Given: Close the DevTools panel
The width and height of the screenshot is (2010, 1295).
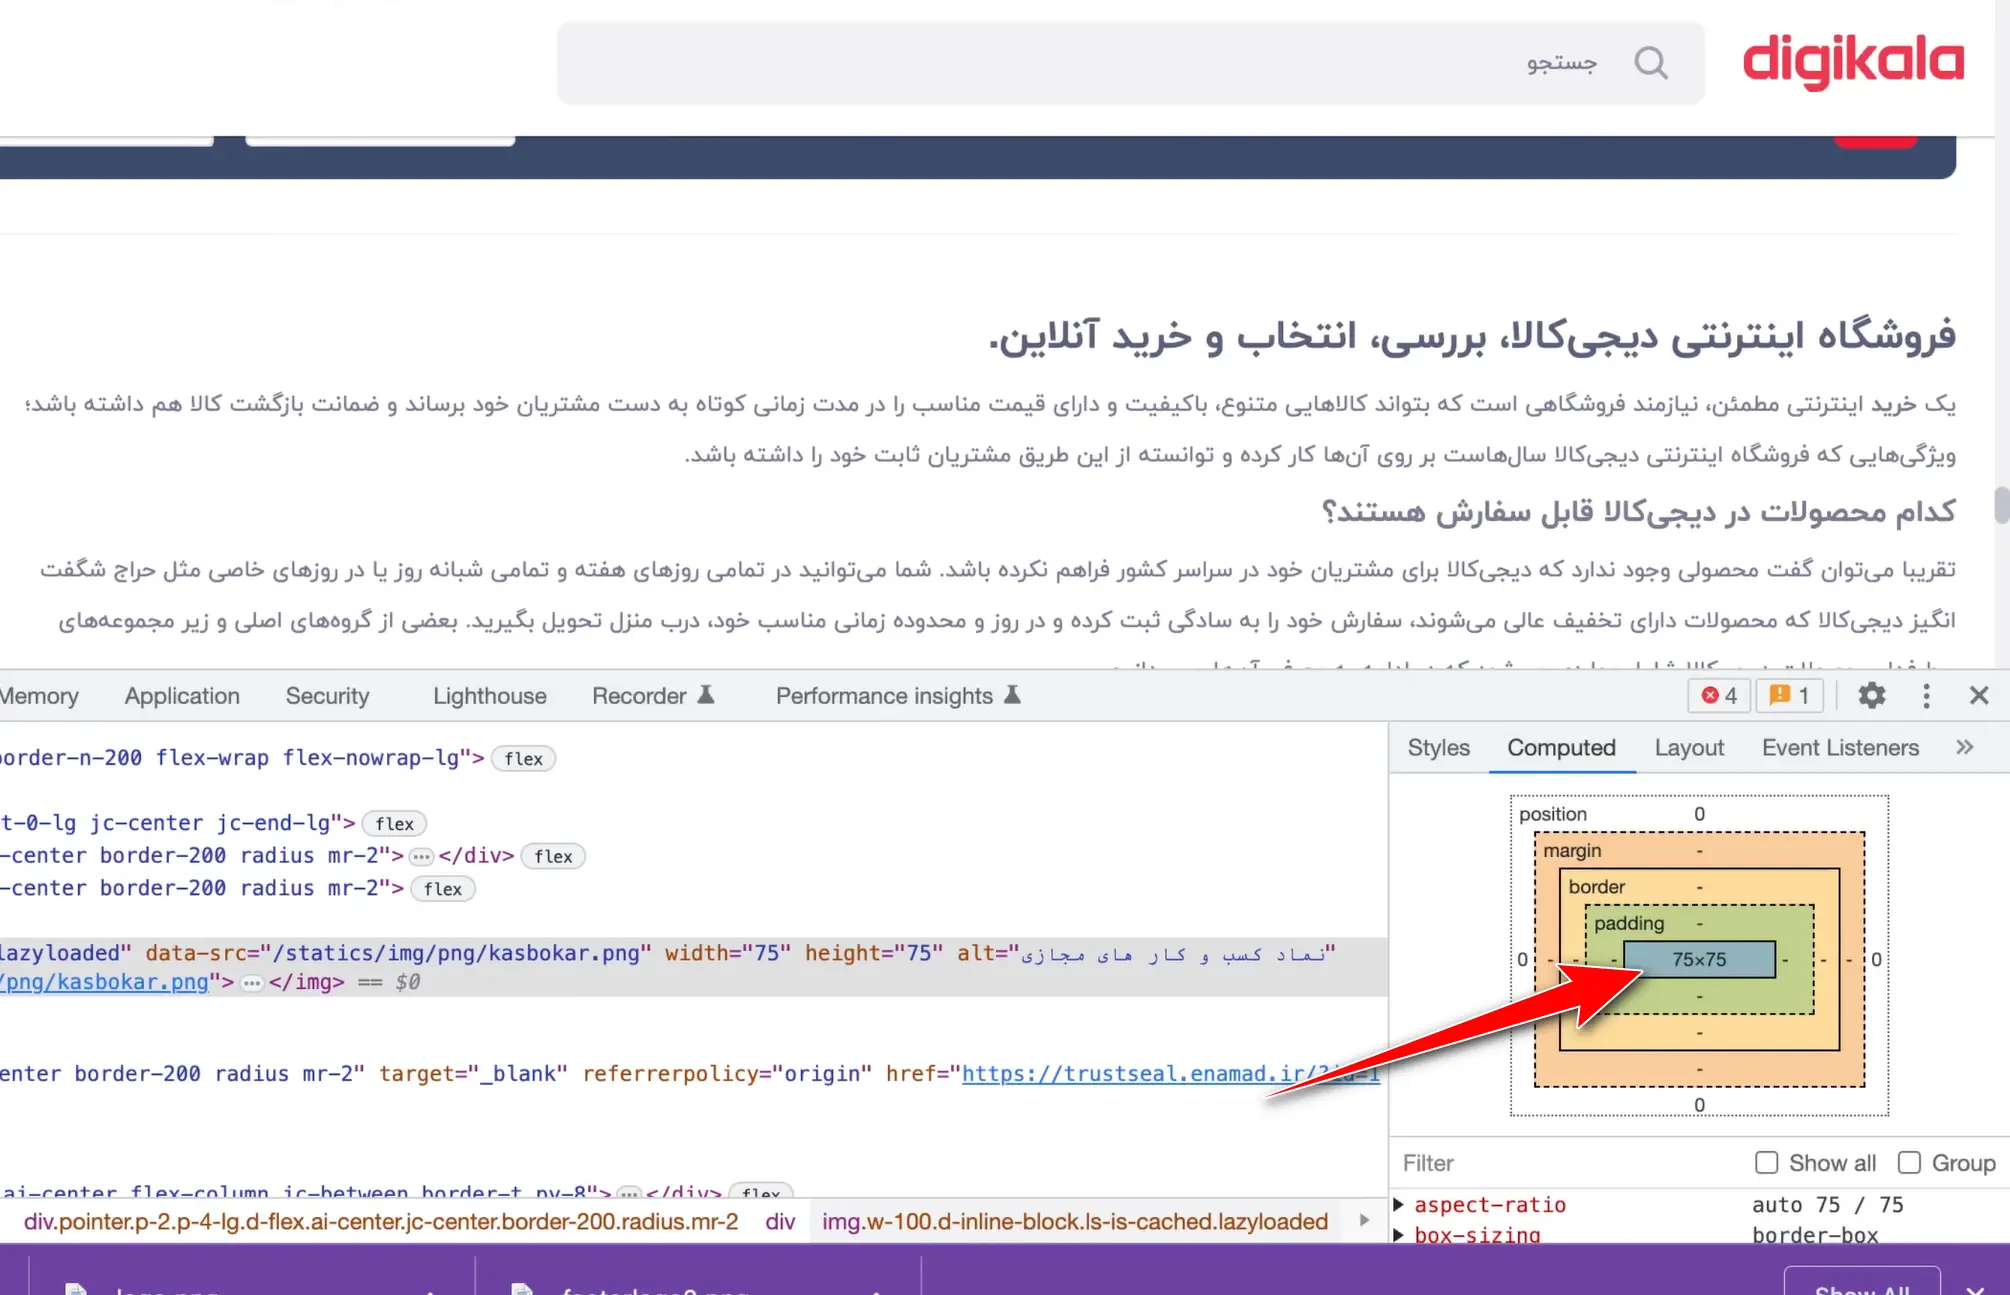Looking at the screenshot, I should click(1978, 695).
